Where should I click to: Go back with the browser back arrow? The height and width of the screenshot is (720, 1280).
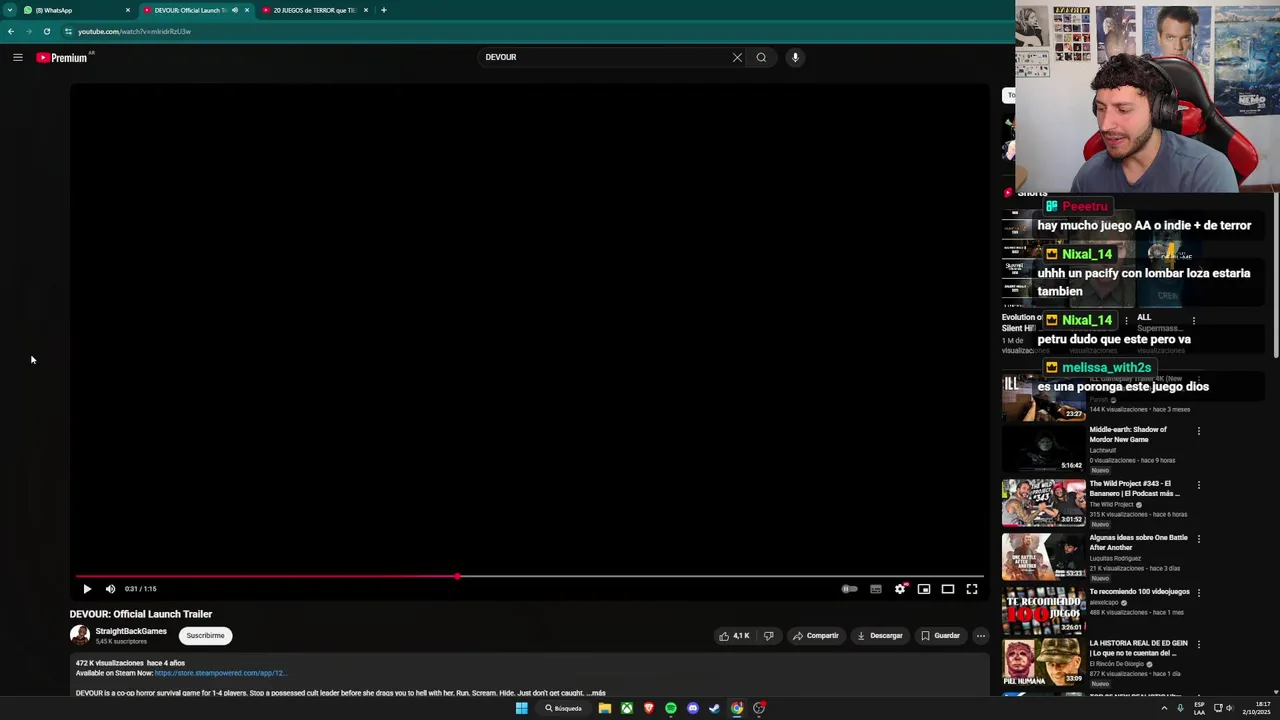pos(11,31)
